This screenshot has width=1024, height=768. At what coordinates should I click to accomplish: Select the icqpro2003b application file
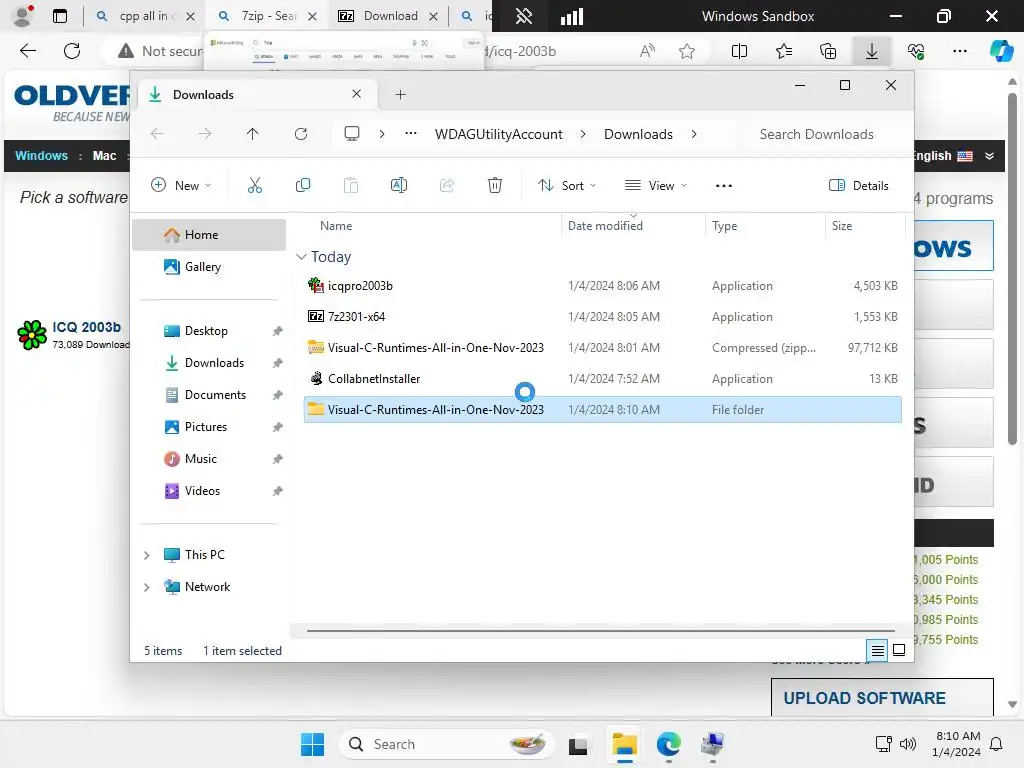click(x=602, y=285)
